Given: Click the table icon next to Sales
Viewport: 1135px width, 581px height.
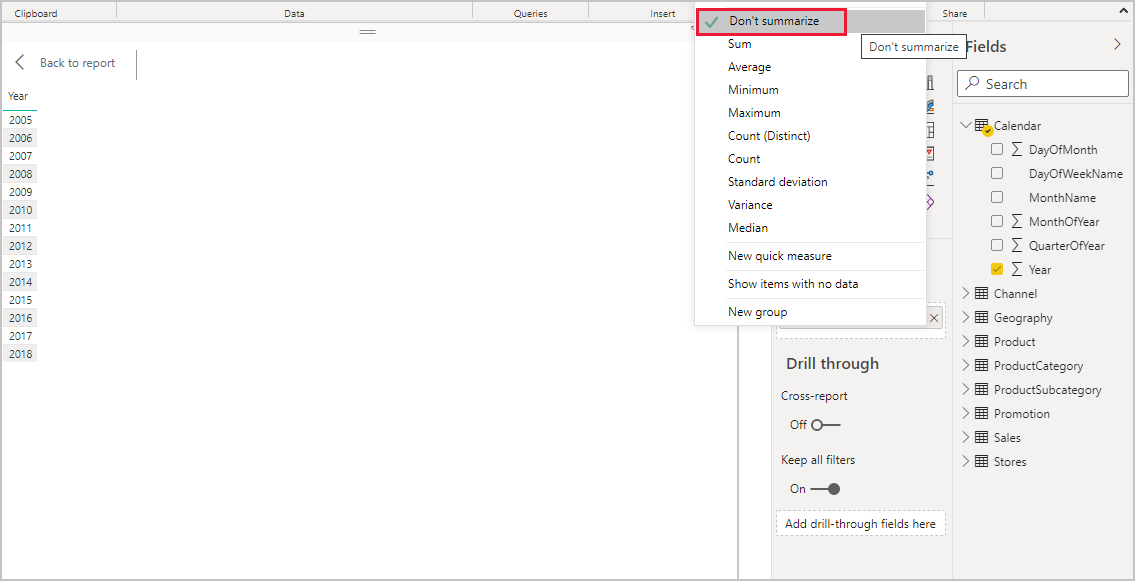Looking at the screenshot, I should click(980, 437).
